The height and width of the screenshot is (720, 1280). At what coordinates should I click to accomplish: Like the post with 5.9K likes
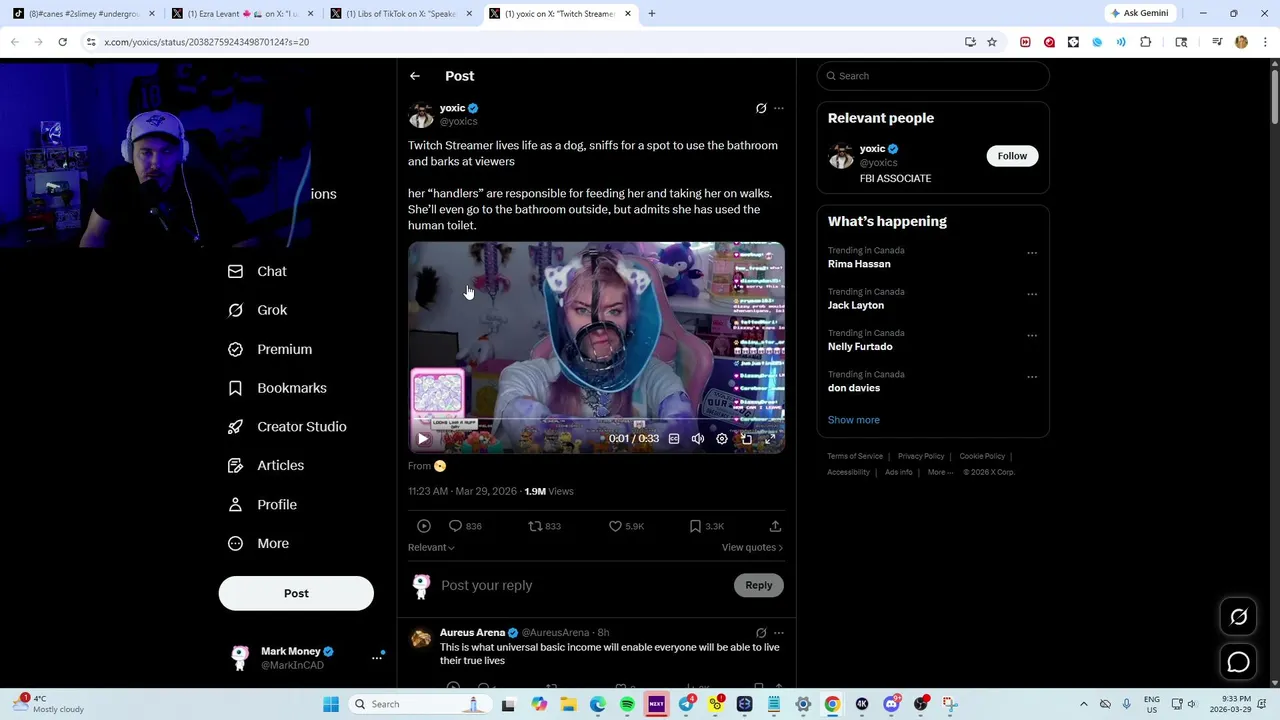pyautogui.click(x=627, y=526)
